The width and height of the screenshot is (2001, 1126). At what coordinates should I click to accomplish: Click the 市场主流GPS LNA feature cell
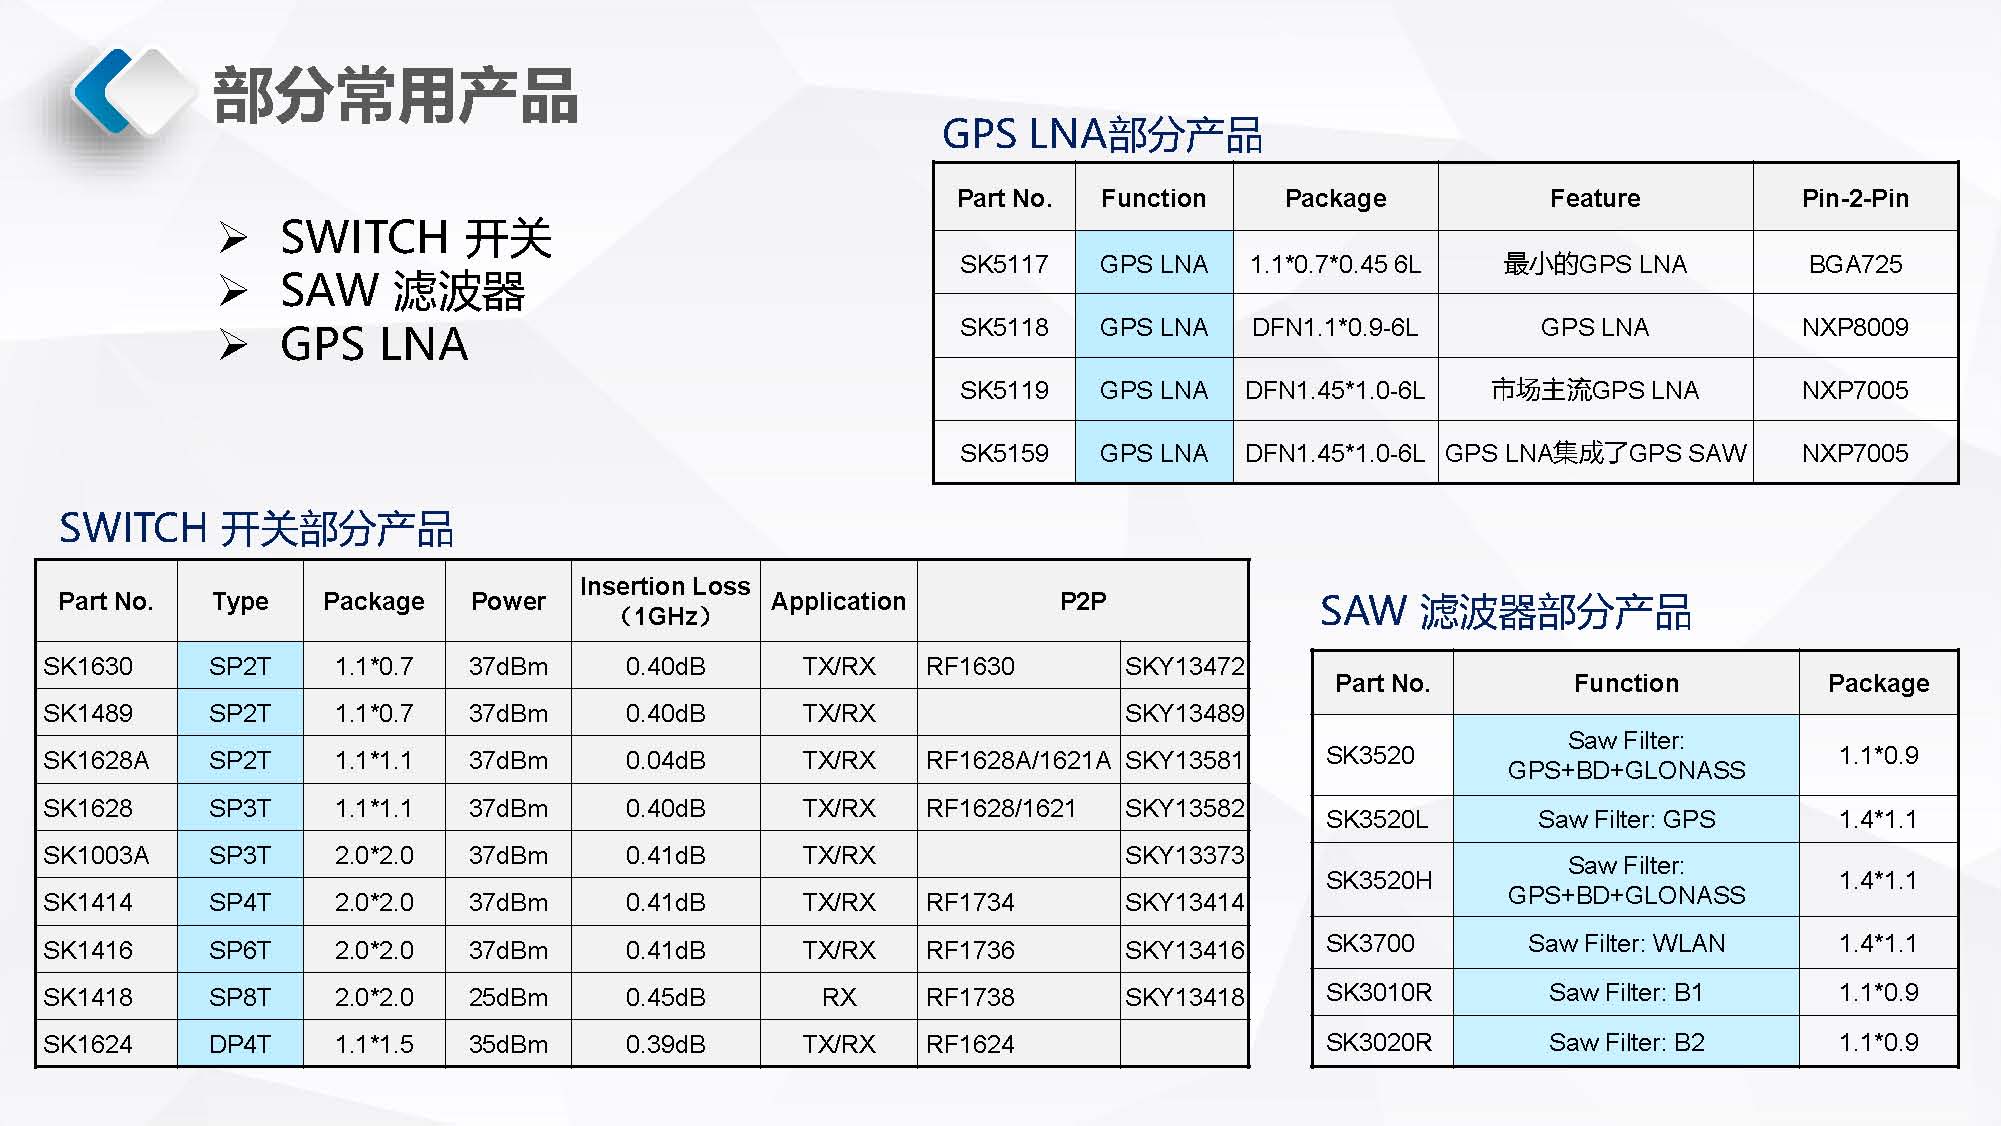pyautogui.click(x=1594, y=390)
